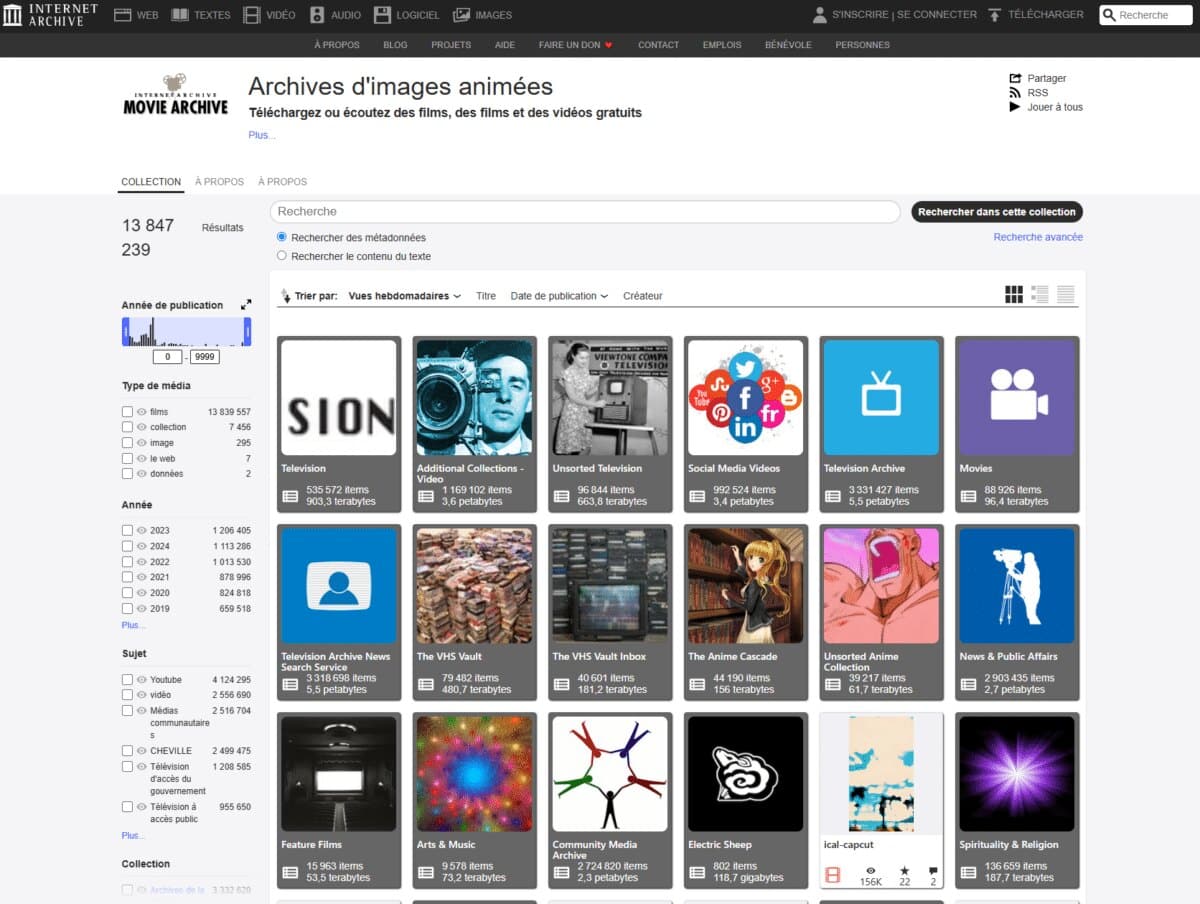This screenshot has width=1200, height=904.
Task: Check the 2023 year filter
Action: (x=127, y=531)
